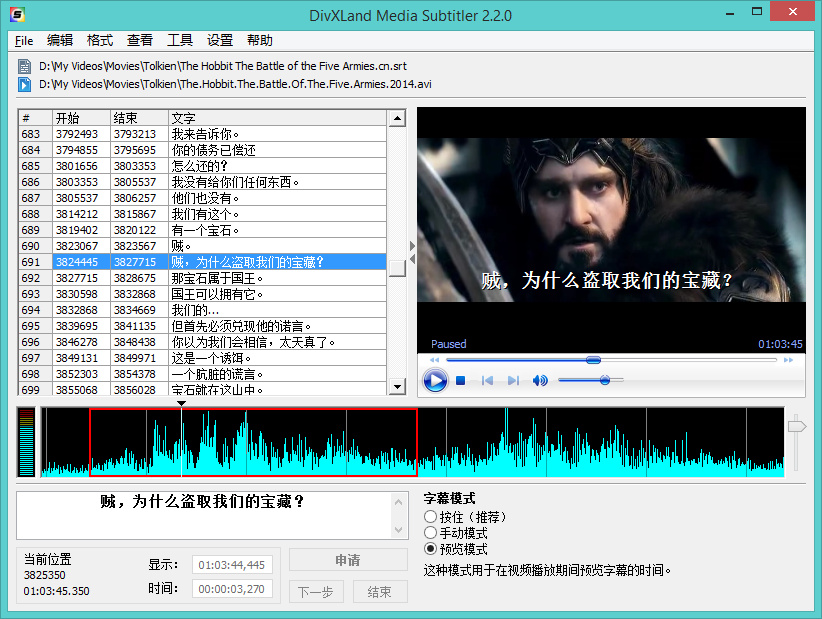Viewport: 822px width, 619px height.
Task: Skip to previous track button
Action: tap(487, 381)
